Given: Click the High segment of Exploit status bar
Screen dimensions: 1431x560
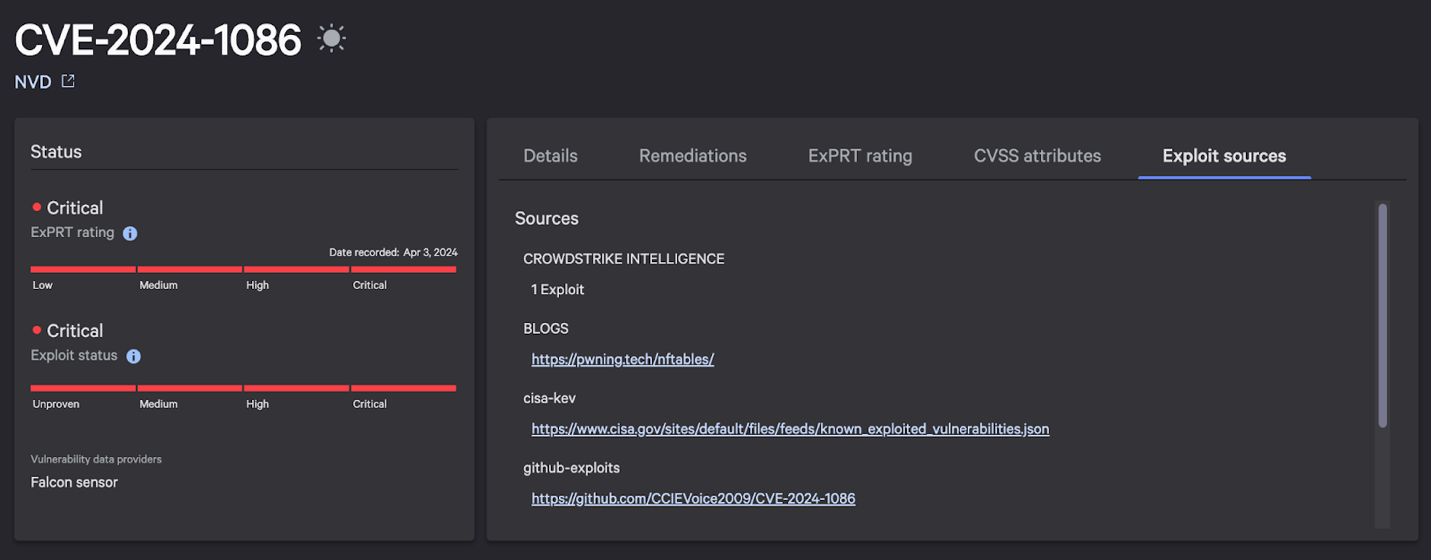Looking at the screenshot, I should (296, 388).
